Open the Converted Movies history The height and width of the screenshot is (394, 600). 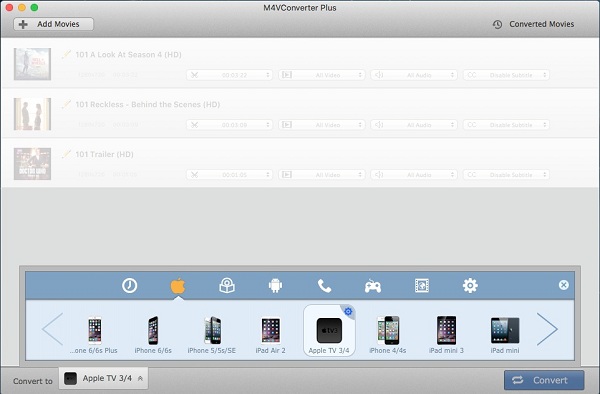[x=533, y=24]
